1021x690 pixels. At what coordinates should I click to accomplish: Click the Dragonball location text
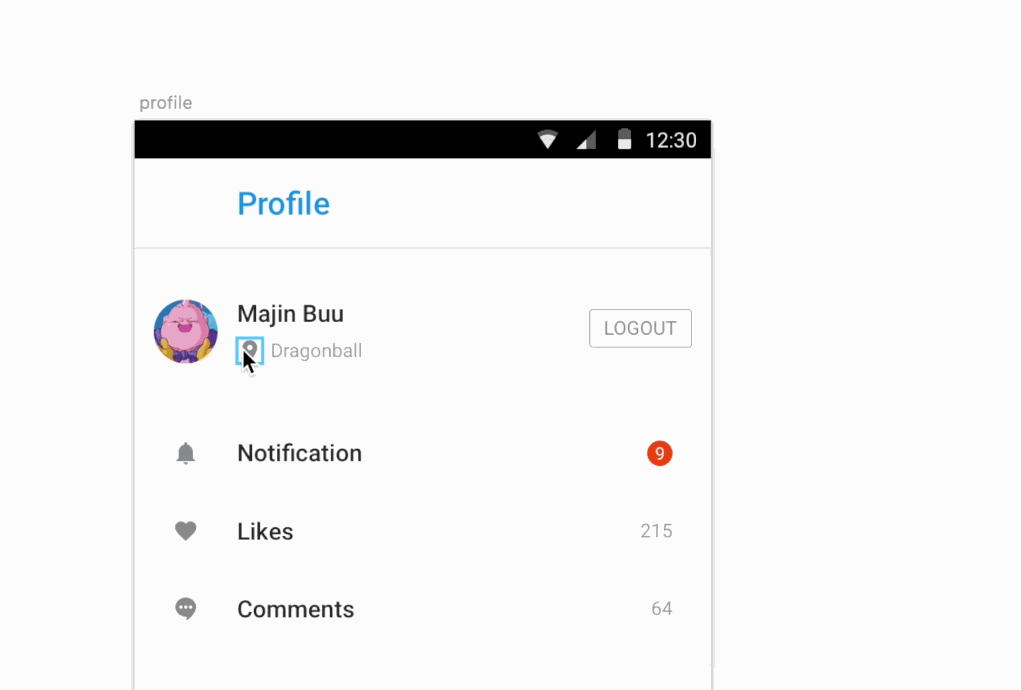[x=316, y=351]
